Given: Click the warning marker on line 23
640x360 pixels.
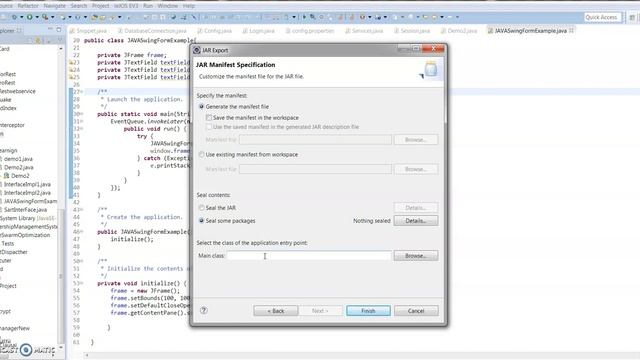Looking at the screenshot, I should click(x=71, y=62).
